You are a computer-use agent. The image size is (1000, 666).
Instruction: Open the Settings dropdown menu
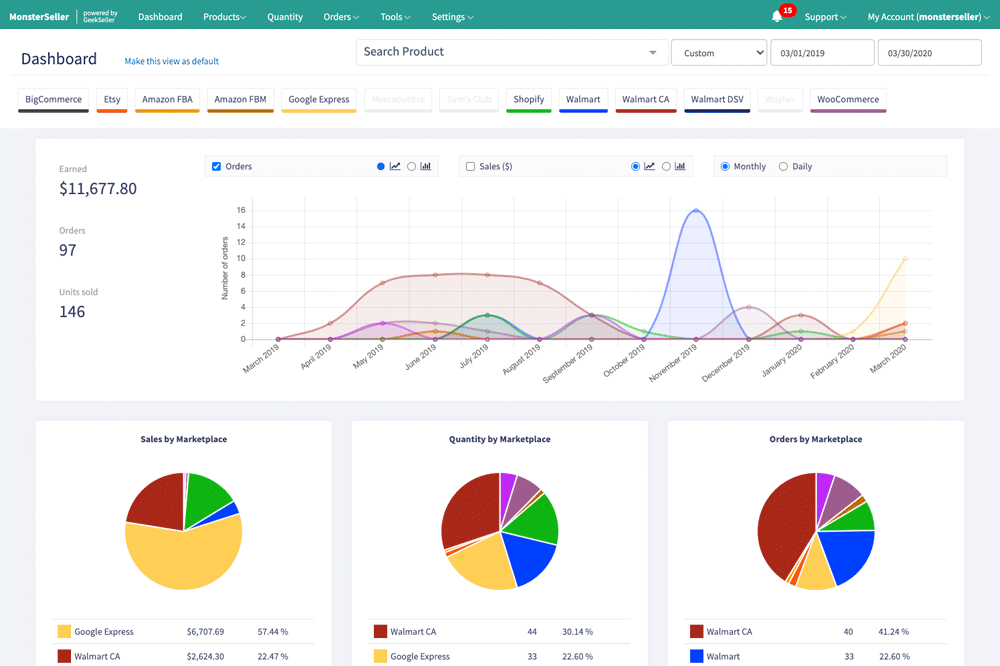[452, 17]
